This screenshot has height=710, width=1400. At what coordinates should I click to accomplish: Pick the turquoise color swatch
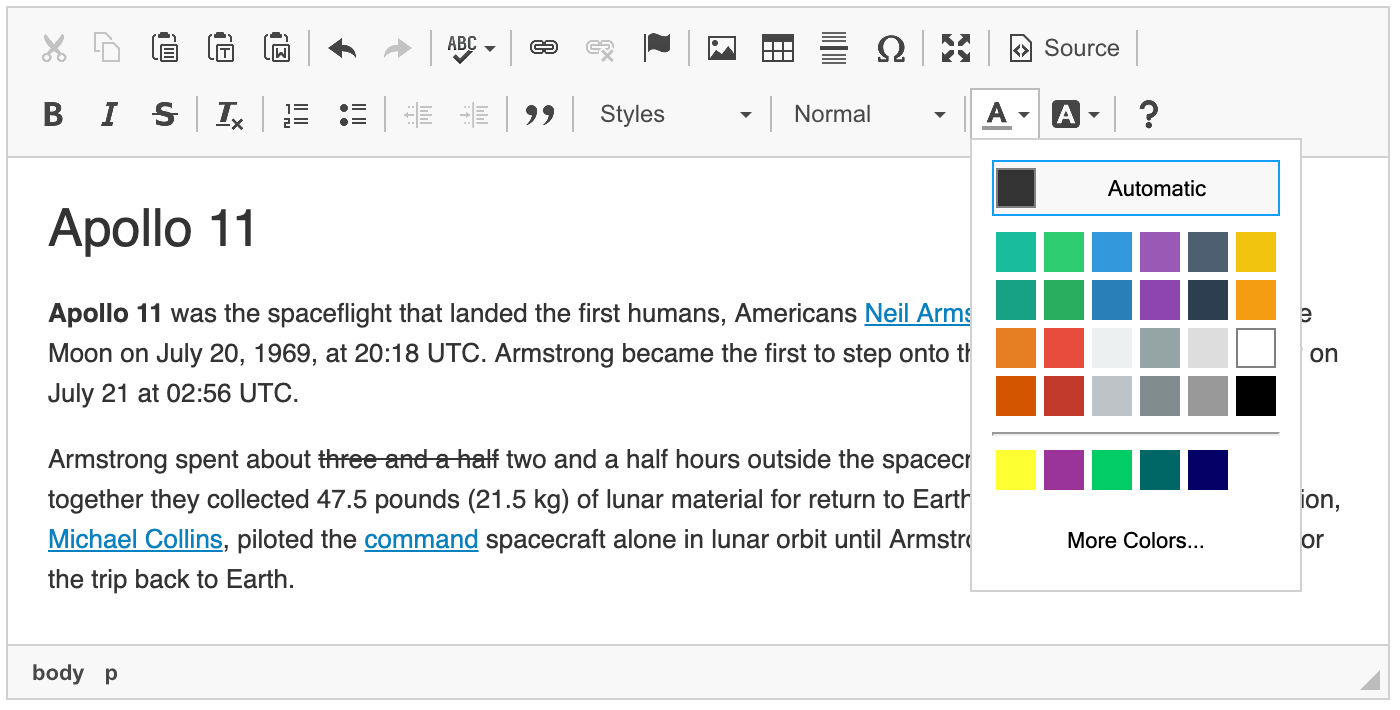pyautogui.click(x=1016, y=252)
